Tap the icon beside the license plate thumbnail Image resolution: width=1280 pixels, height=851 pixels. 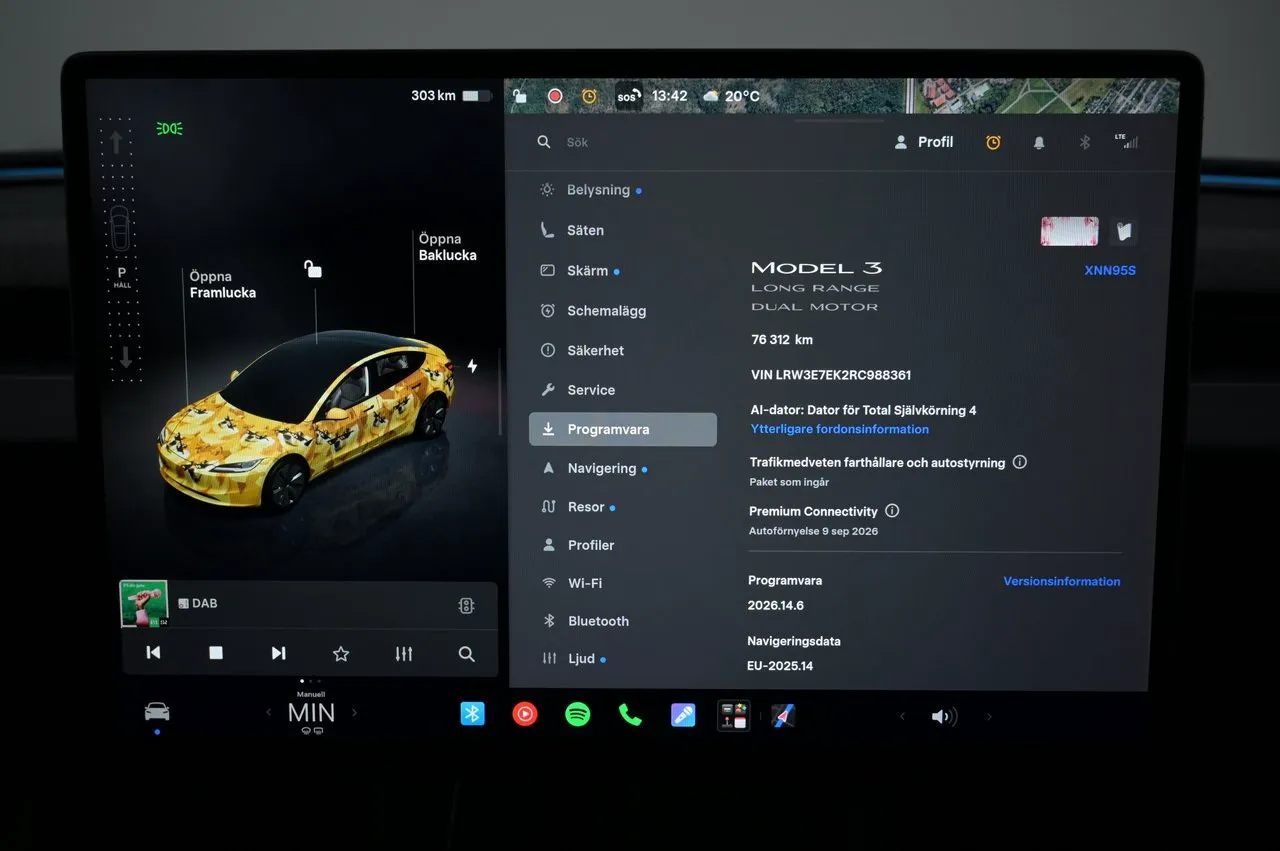1123,232
